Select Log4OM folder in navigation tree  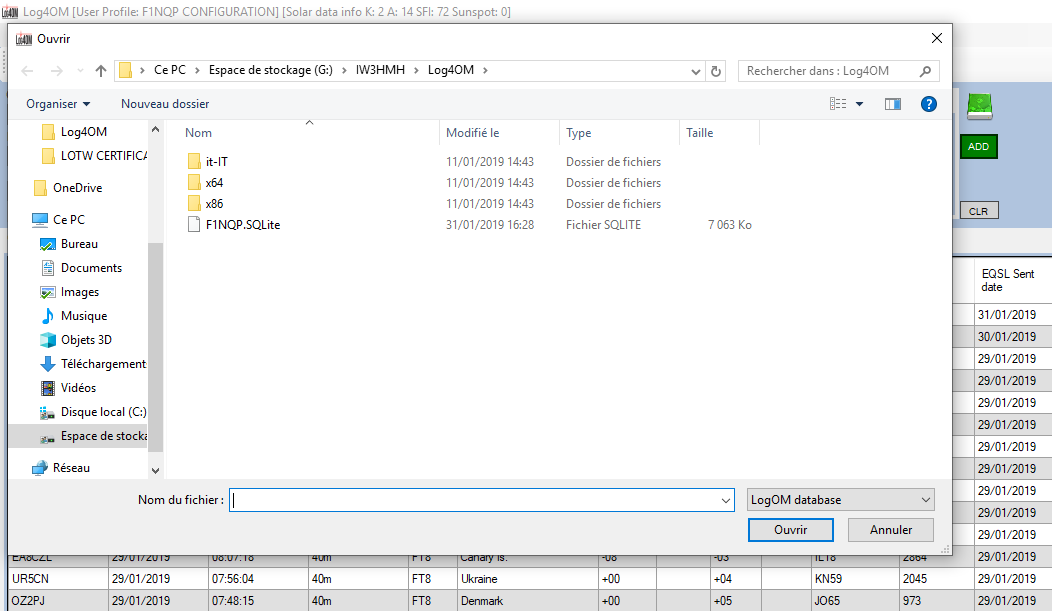(x=83, y=132)
